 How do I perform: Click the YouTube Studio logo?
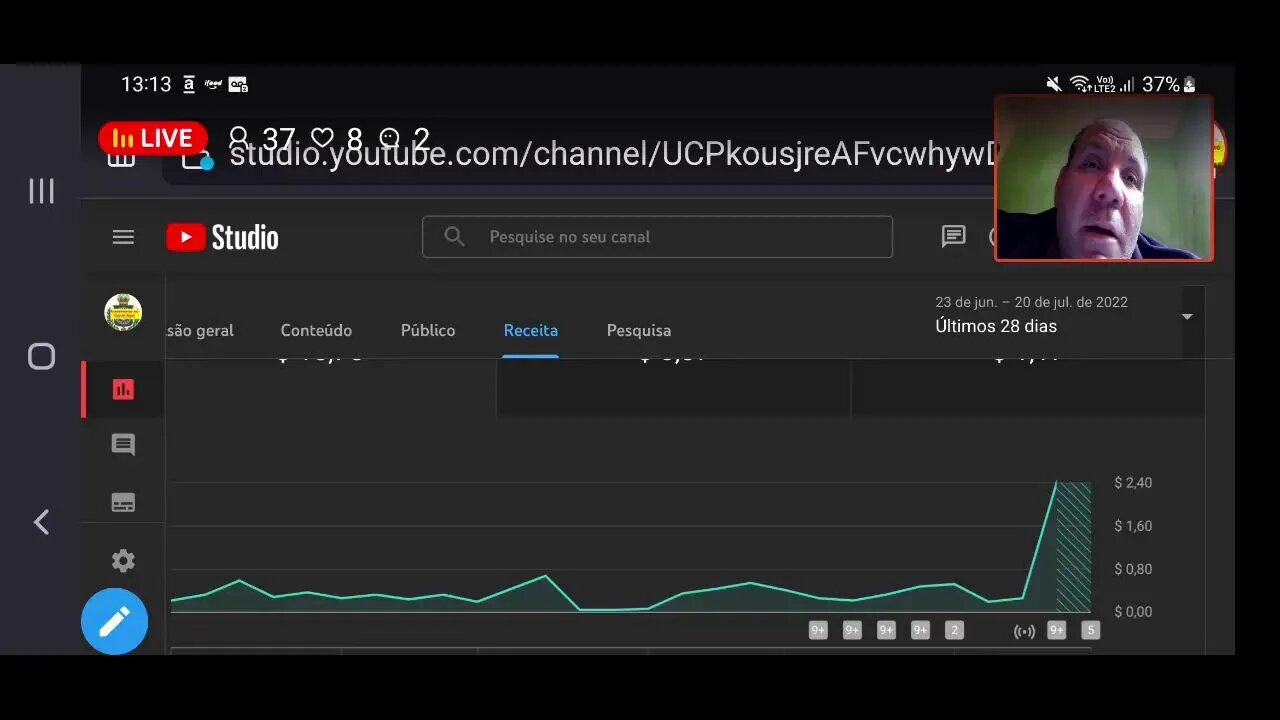click(x=222, y=237)
